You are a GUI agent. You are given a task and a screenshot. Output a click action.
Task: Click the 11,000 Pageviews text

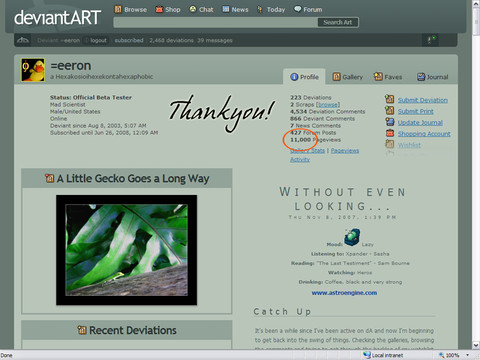tap(315, 140)
